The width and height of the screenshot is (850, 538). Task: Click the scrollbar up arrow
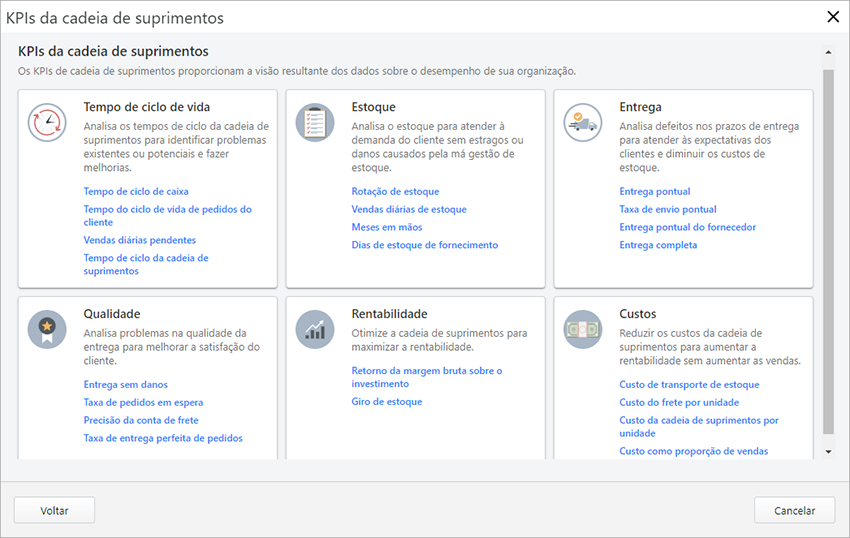(x=827, y=51)
